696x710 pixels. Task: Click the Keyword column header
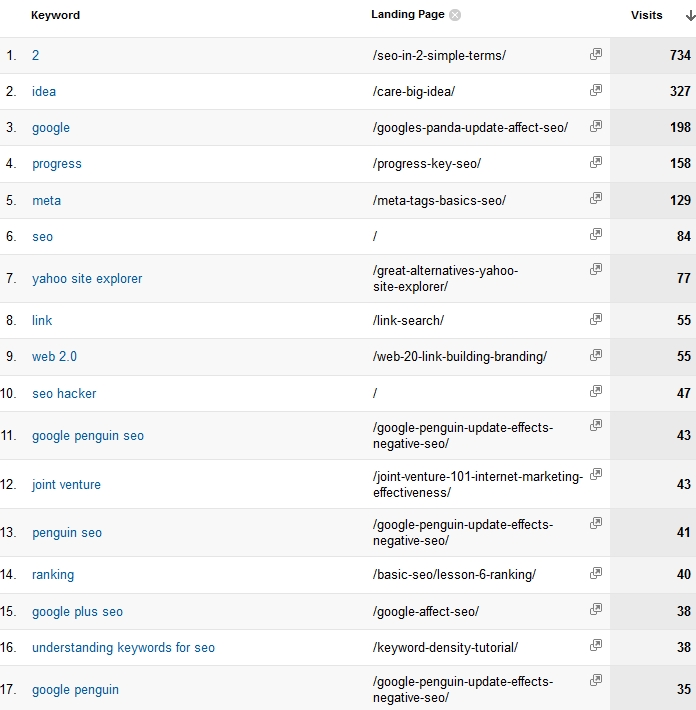pyautogui.click(x=55, y=16)
